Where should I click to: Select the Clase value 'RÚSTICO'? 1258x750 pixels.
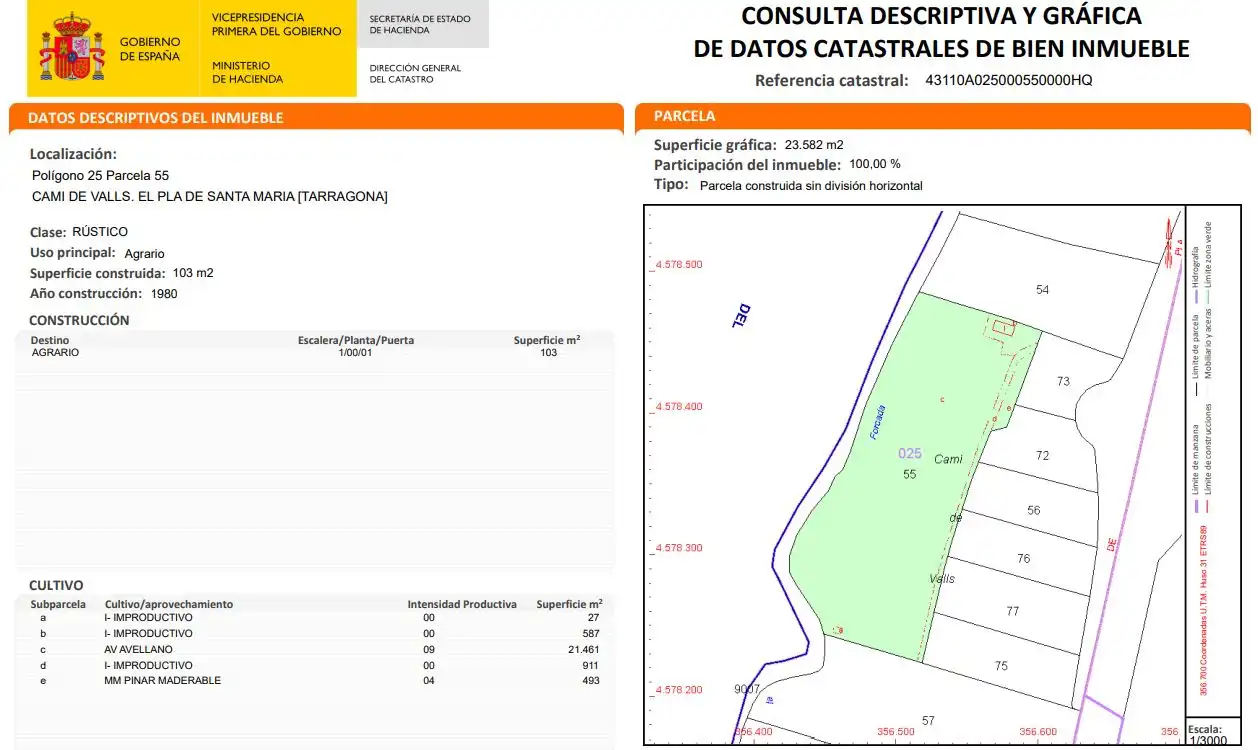point(100,232)
